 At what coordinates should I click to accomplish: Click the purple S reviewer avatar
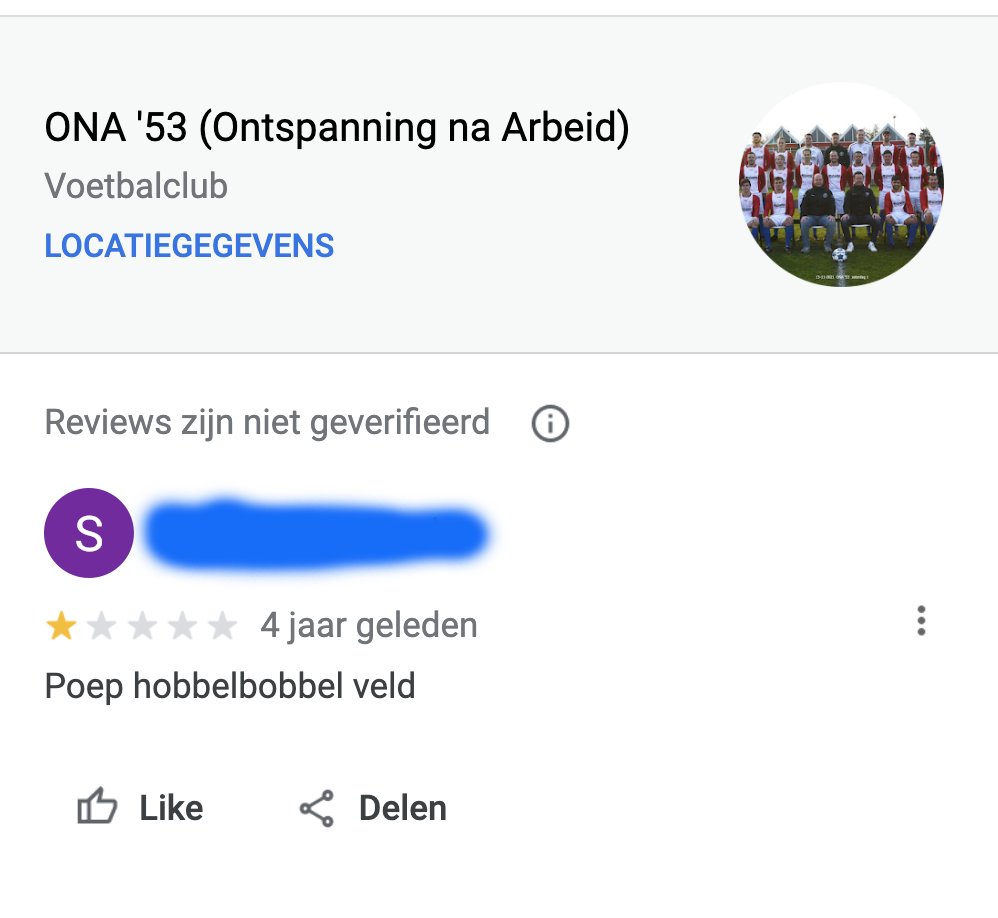(89, 533)
